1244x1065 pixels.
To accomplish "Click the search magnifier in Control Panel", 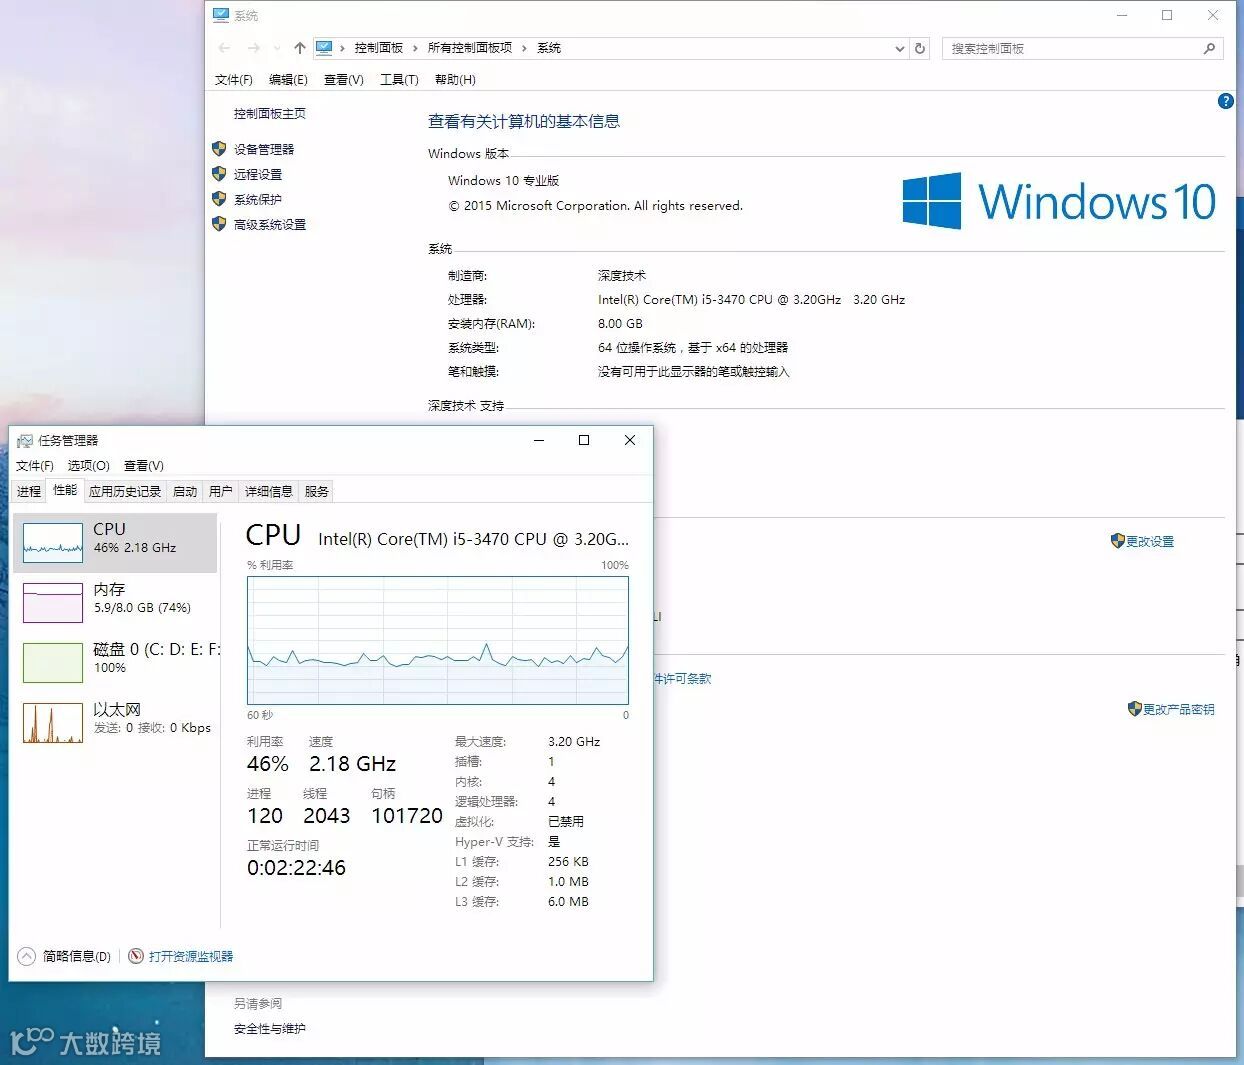I will point(1209,48).
